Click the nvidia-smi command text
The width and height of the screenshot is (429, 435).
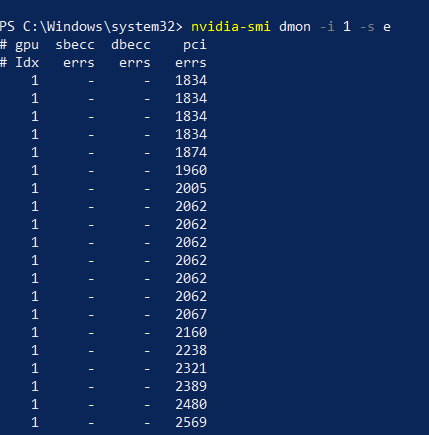(x=231, y=27)
